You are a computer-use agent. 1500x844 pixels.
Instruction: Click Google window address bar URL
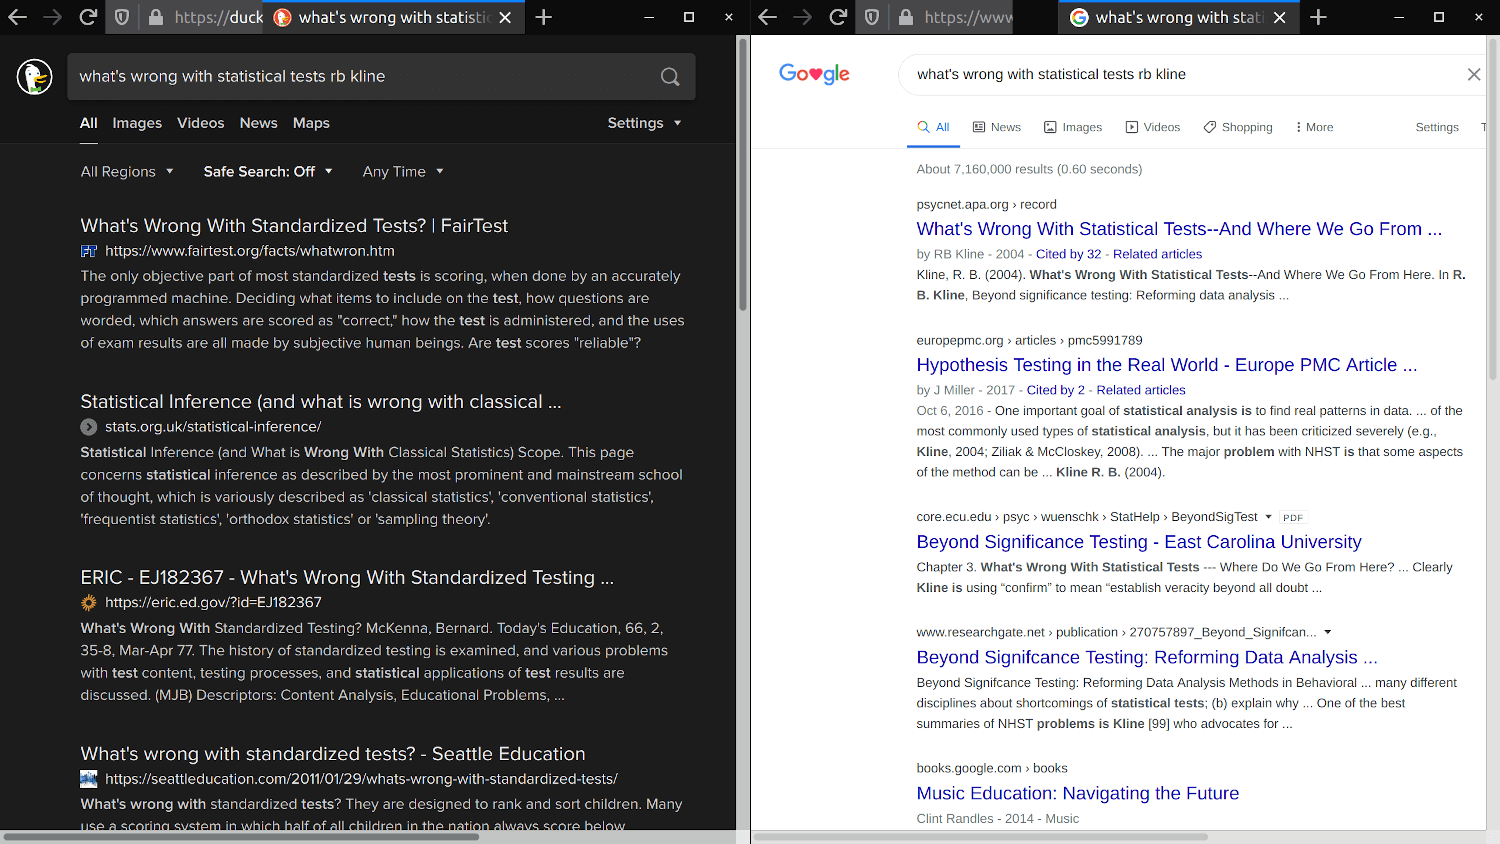click(x=968, y=17)
